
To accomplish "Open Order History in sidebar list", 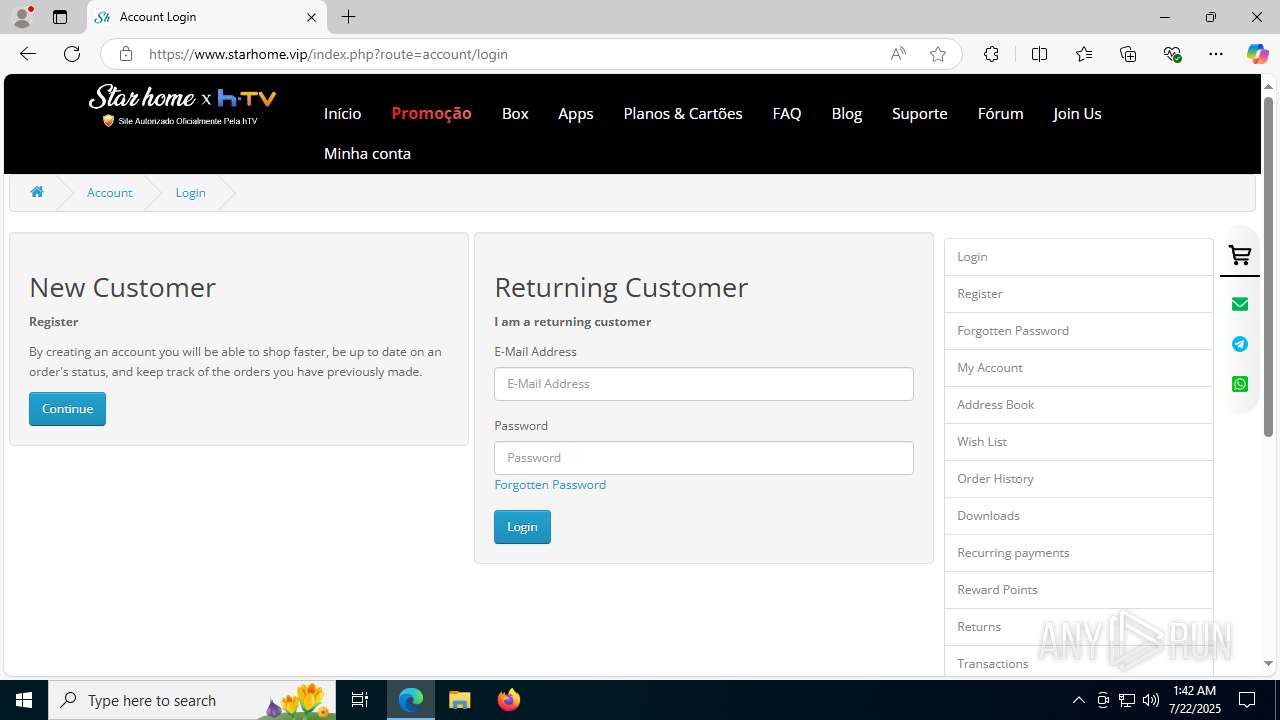I will (1079, 479).
